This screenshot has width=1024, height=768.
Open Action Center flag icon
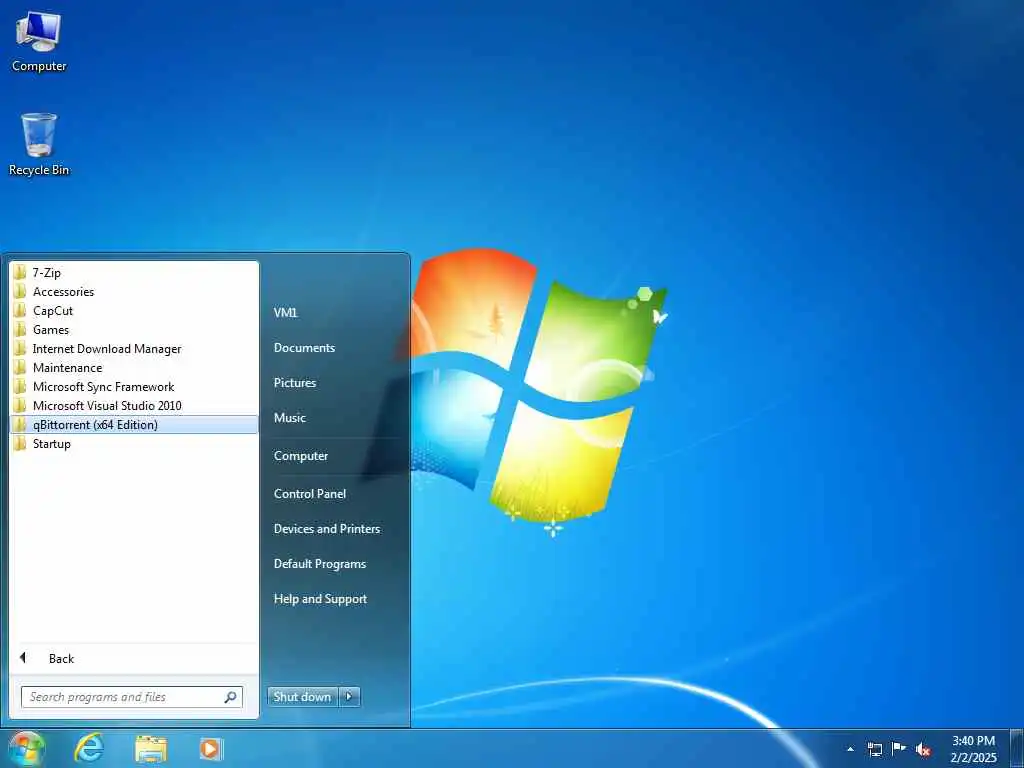coord(899,749)
